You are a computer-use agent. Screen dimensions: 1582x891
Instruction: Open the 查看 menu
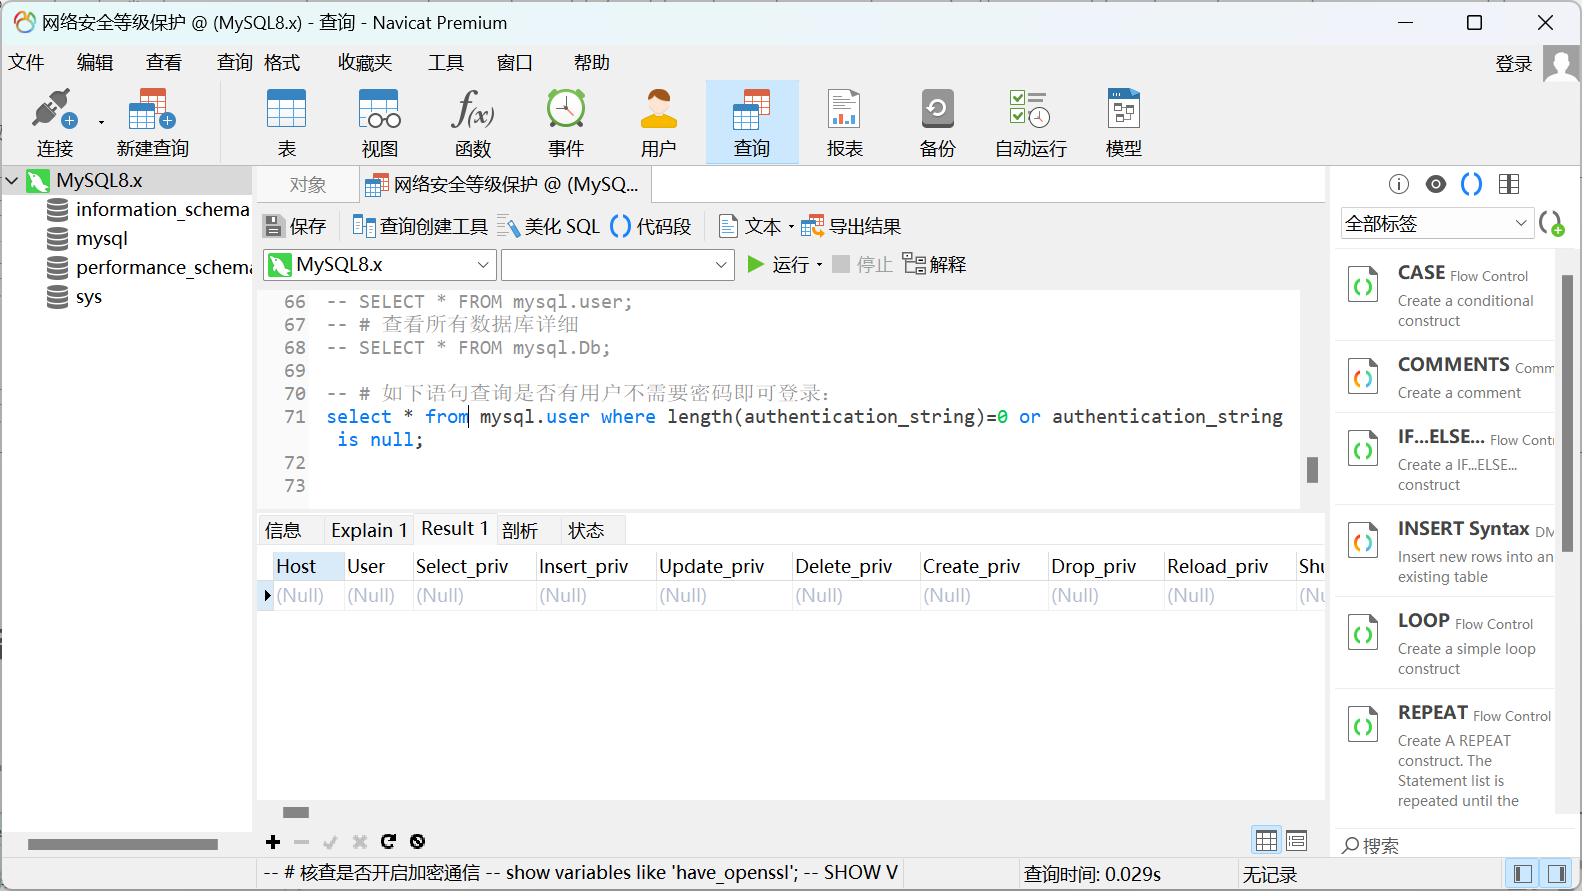click(x=164, y=62)
